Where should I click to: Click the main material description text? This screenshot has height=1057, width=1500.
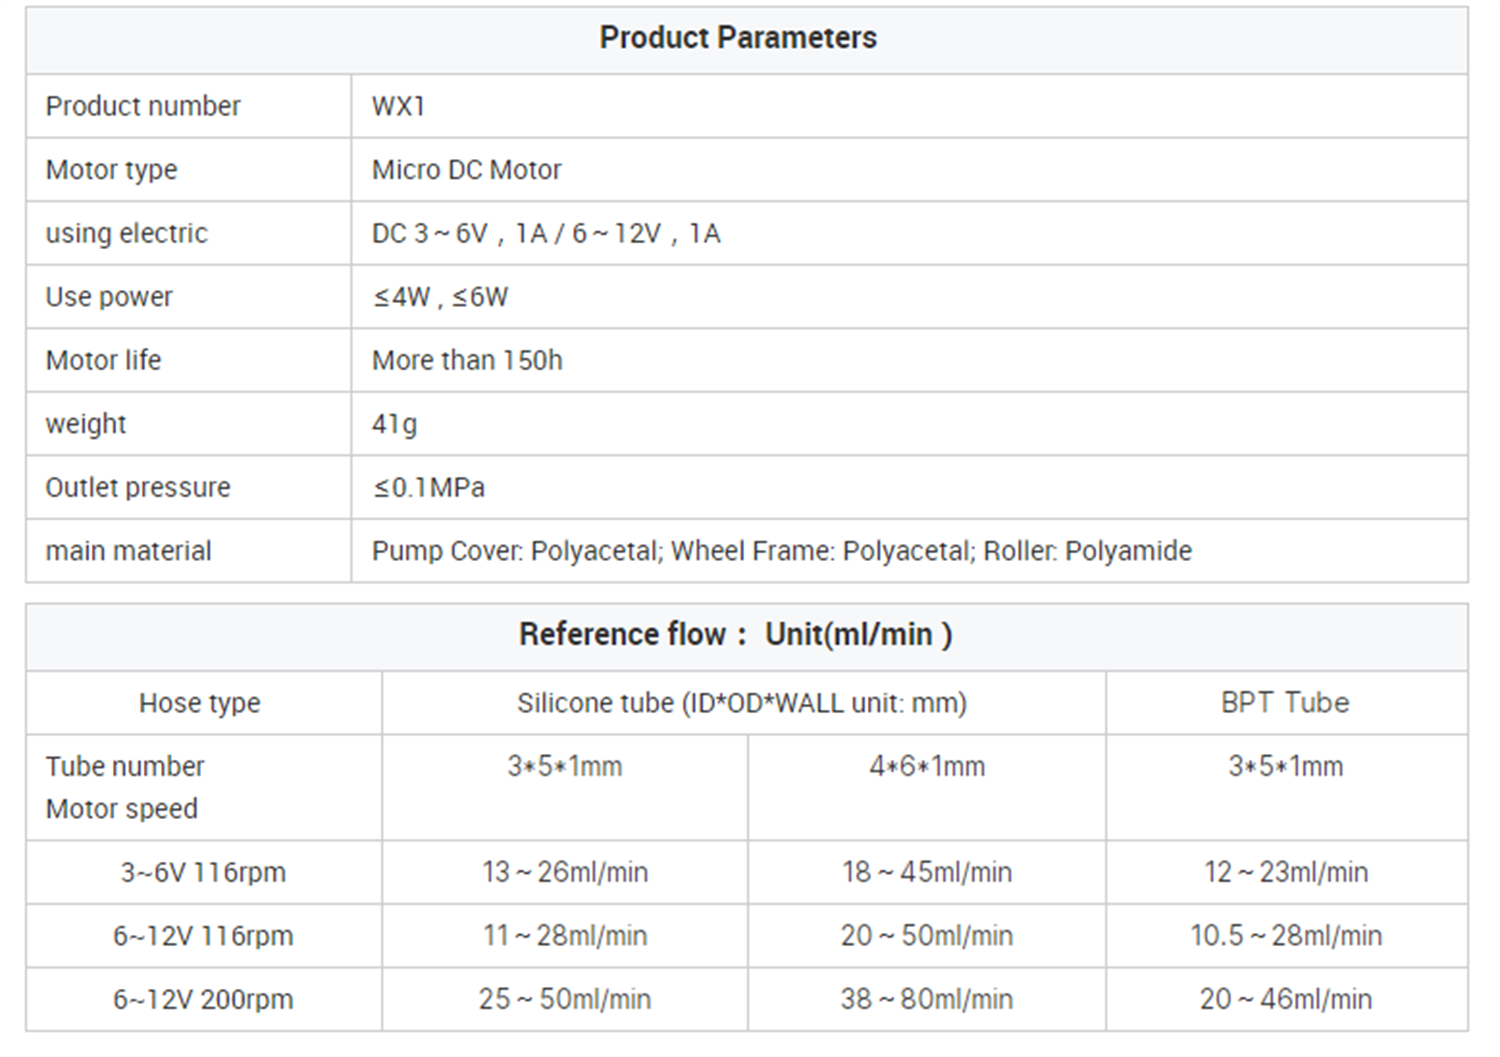point(781,551)
